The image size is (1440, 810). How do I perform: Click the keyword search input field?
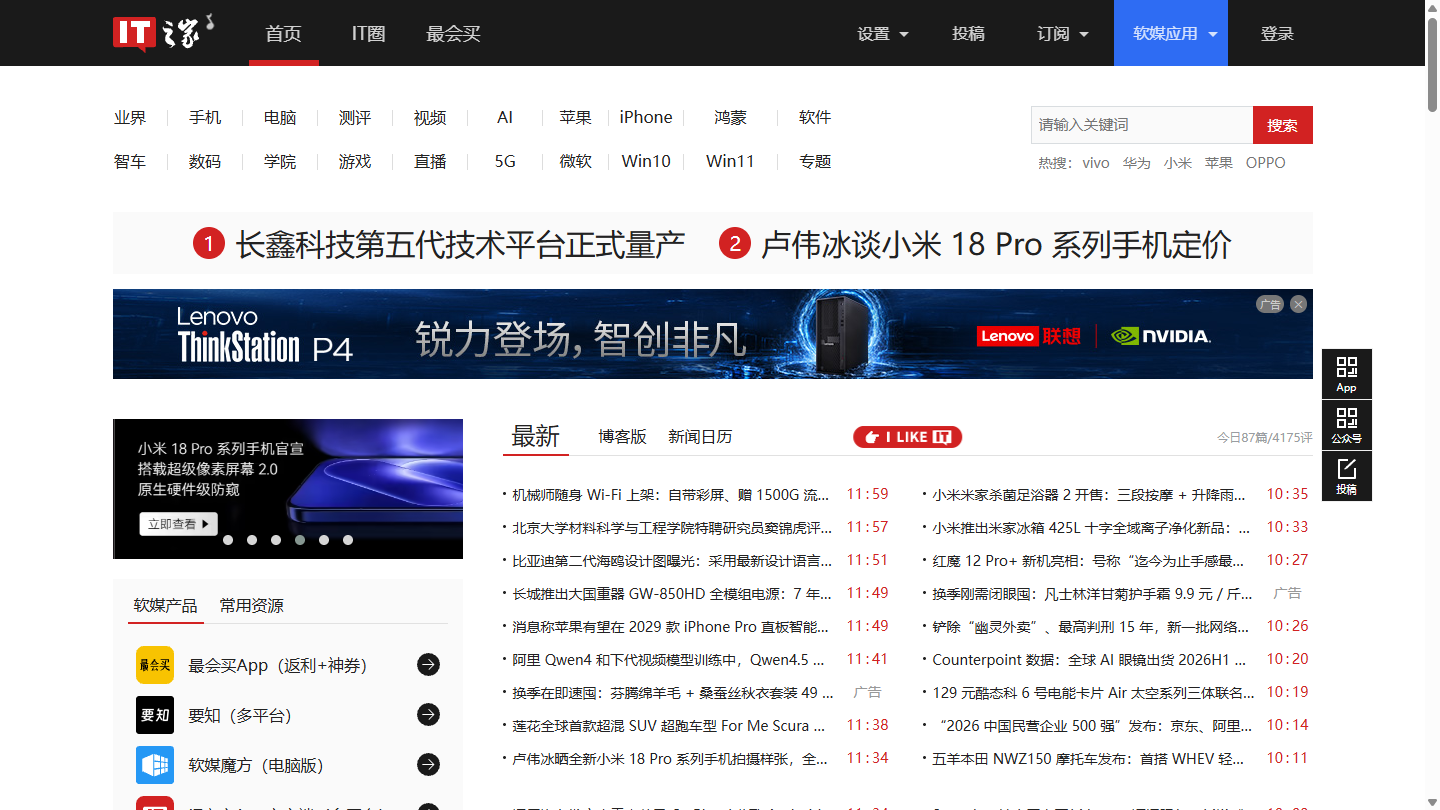[1142, 125]
